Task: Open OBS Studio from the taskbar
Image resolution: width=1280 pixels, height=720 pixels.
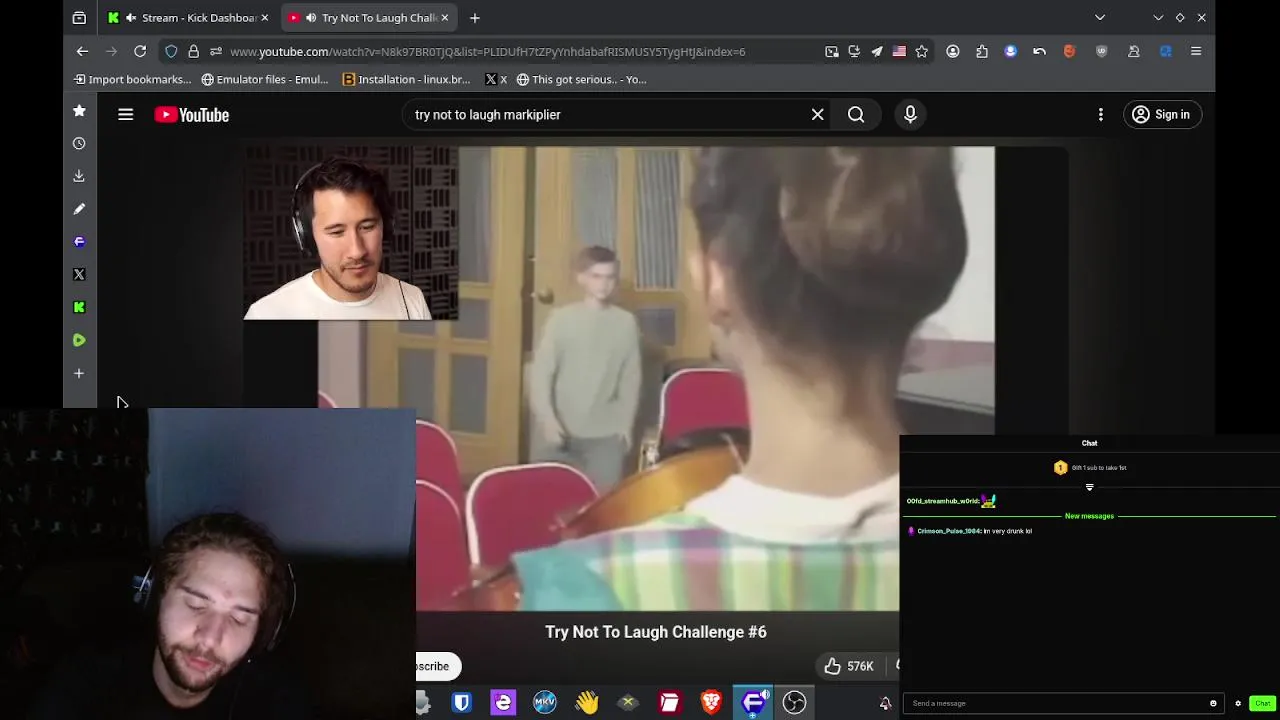Action: click(794, 703)
